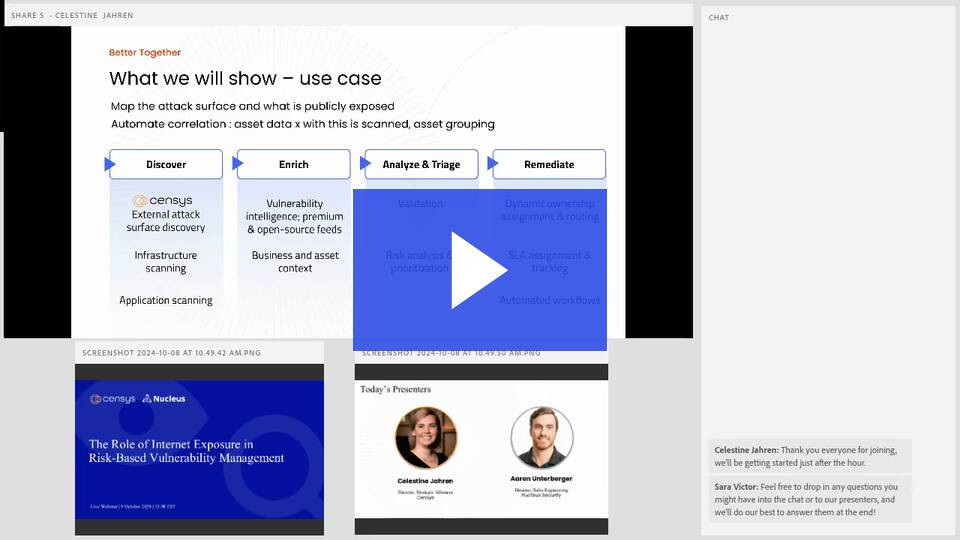This screenshot has width=960, height=540.
Task: Click the 'Today's Presenters' heading
Action: (x=396, y=389)
